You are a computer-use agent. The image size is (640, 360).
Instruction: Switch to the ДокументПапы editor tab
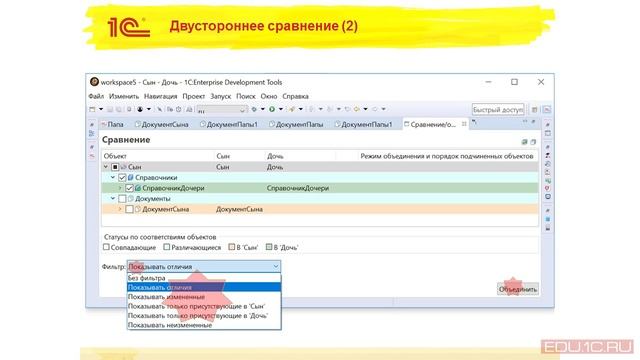296,124
